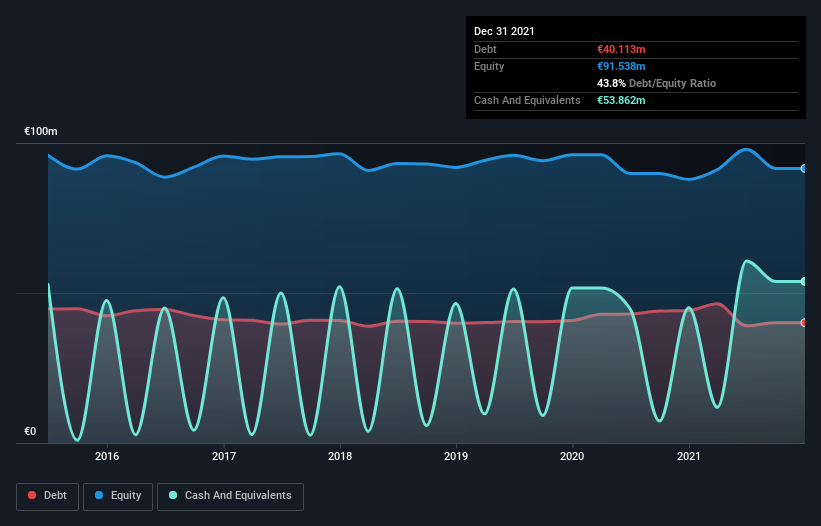Click the Debt label in tooltip
821x526 pixels.
pos(485,49)
